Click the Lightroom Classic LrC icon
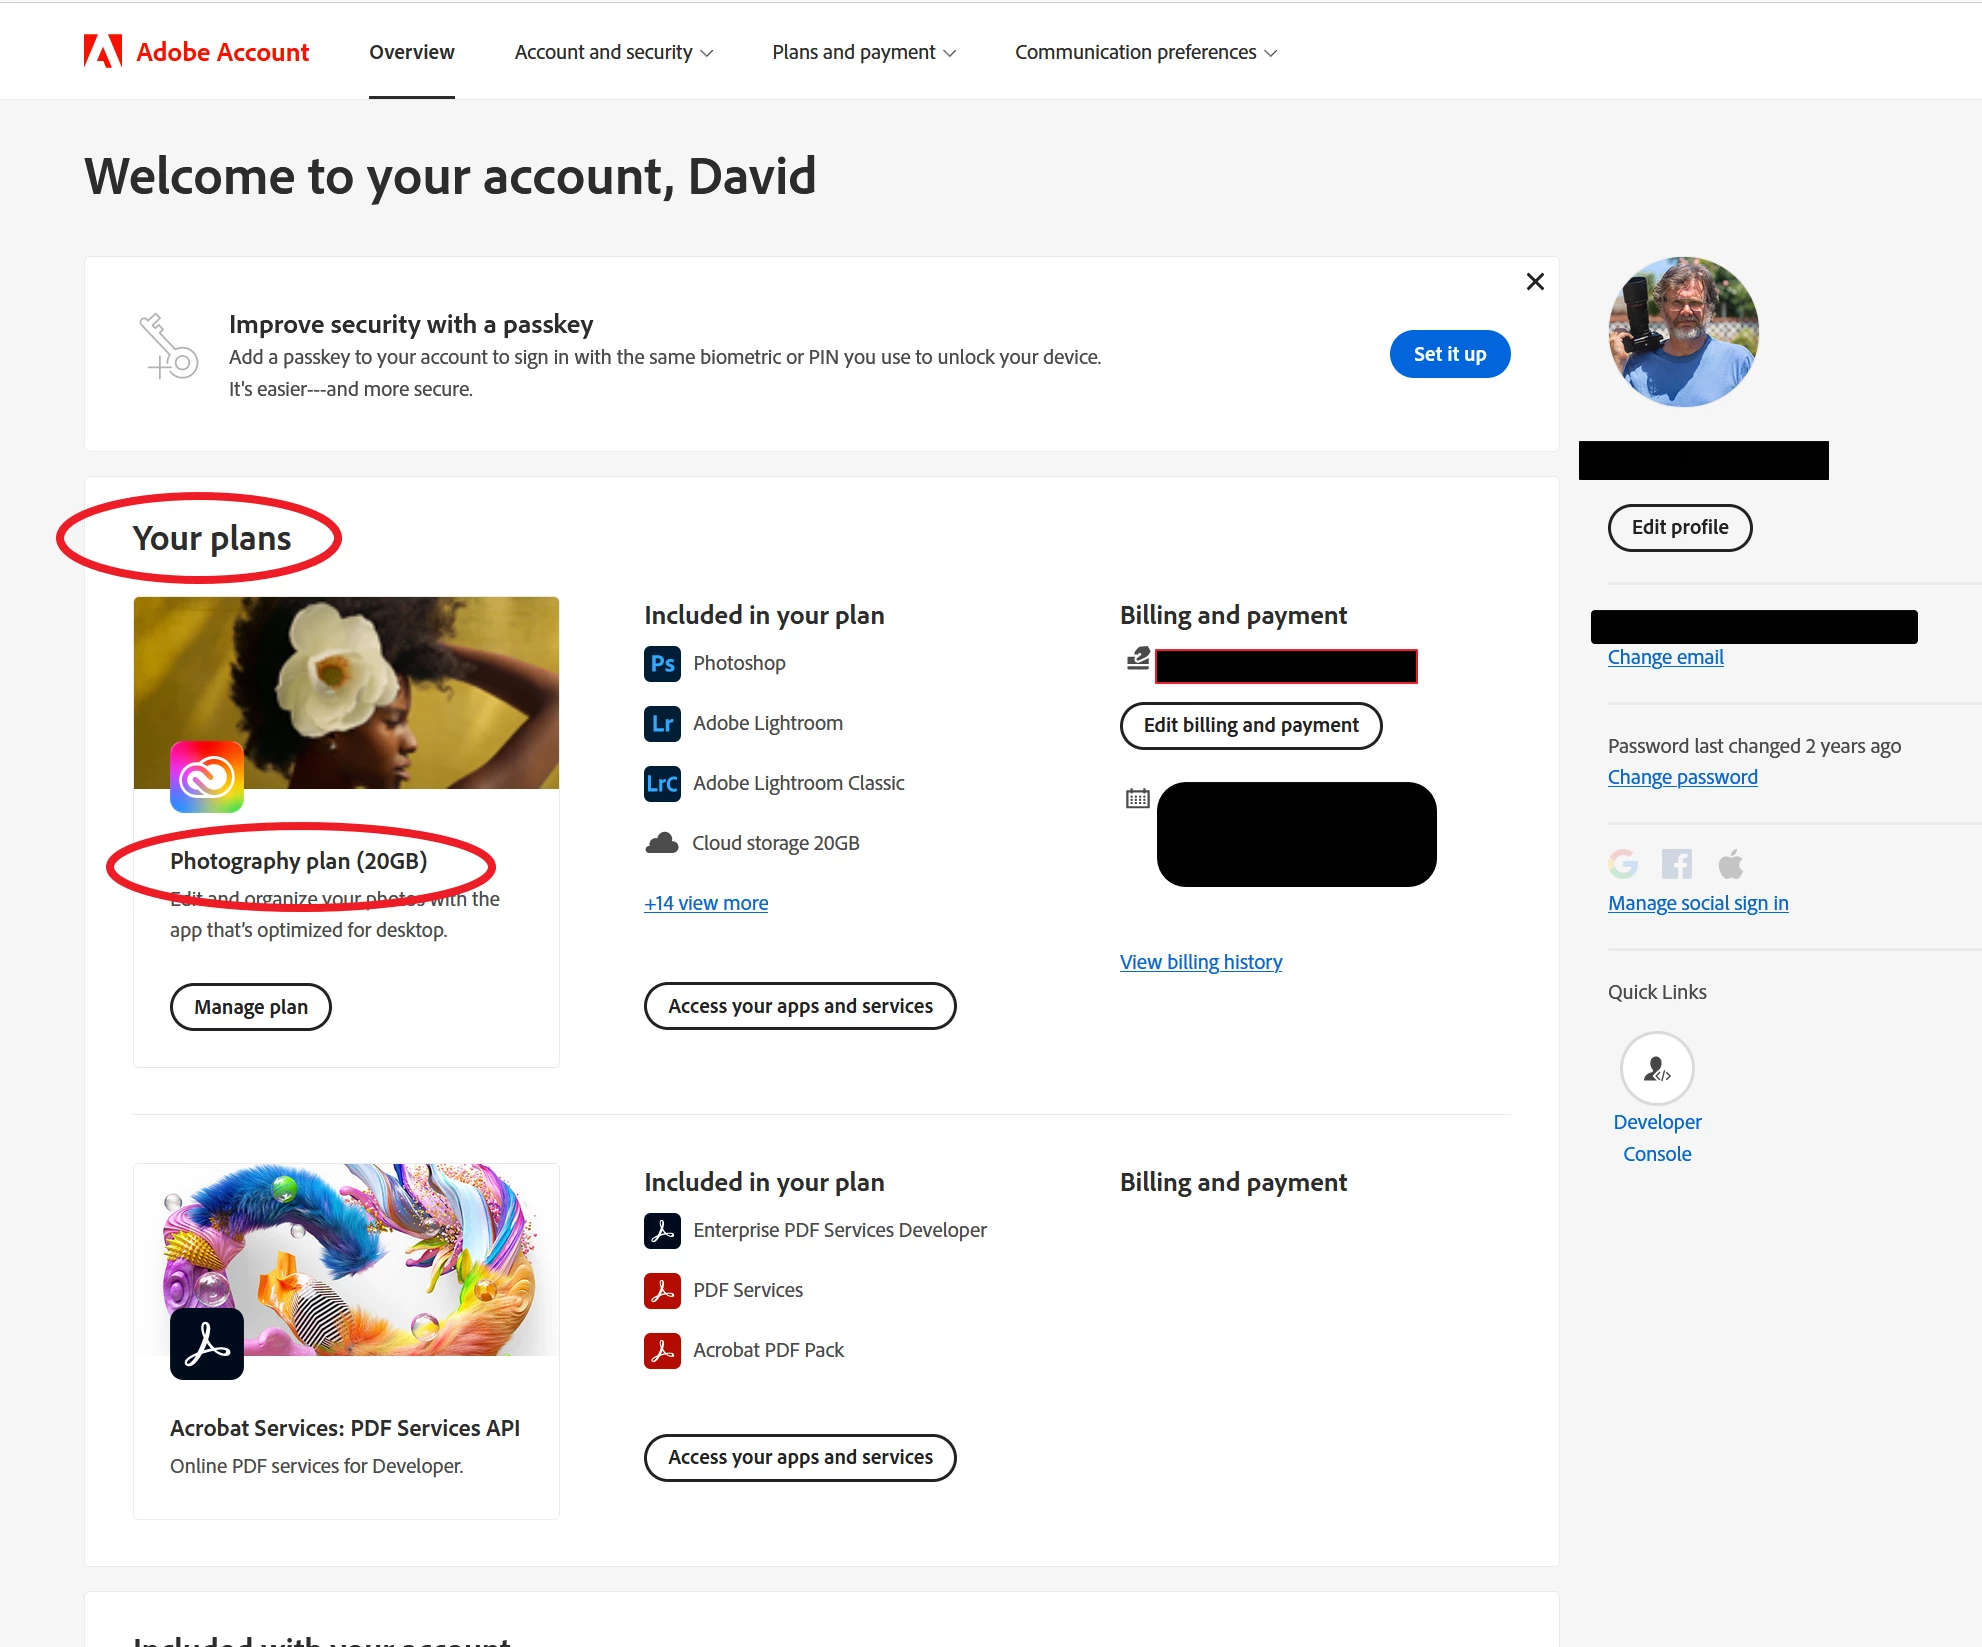The width and height of the screenshot is (1982, 1647). pyautogui.click(x=662, y=784)
